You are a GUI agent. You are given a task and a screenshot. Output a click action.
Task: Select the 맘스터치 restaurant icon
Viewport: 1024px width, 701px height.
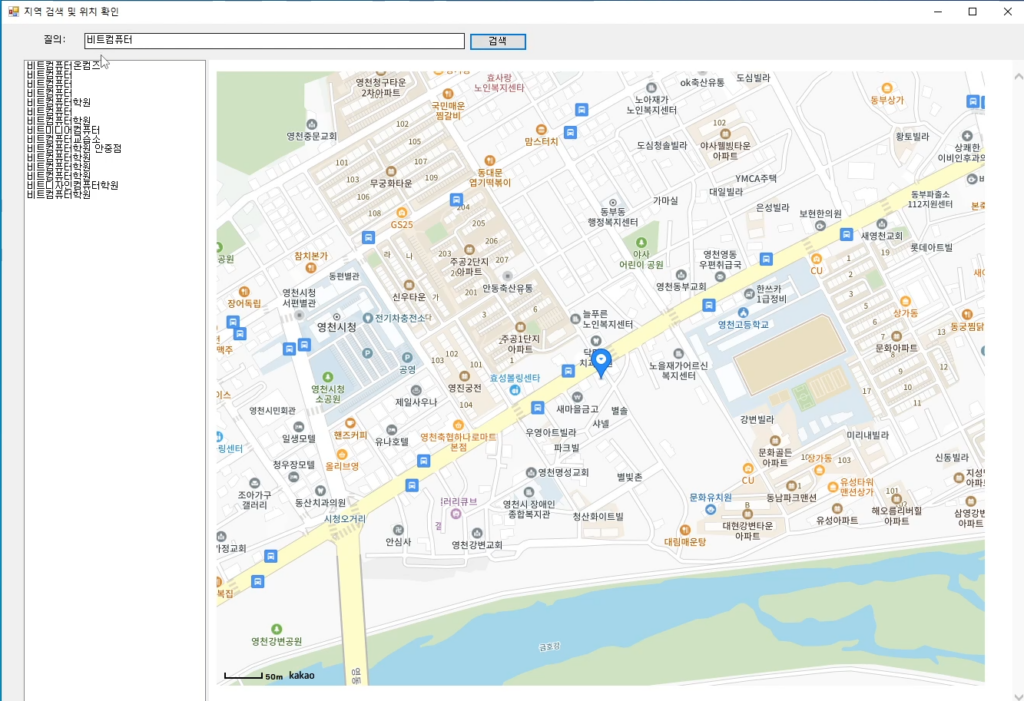pyautogui.click(x=541, y=129)
